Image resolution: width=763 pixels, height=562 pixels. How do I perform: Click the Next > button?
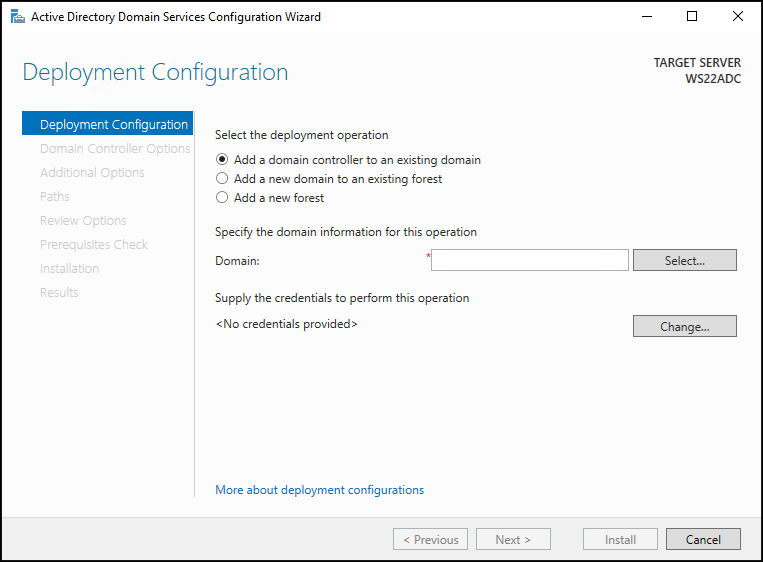[x=513, y=539]
